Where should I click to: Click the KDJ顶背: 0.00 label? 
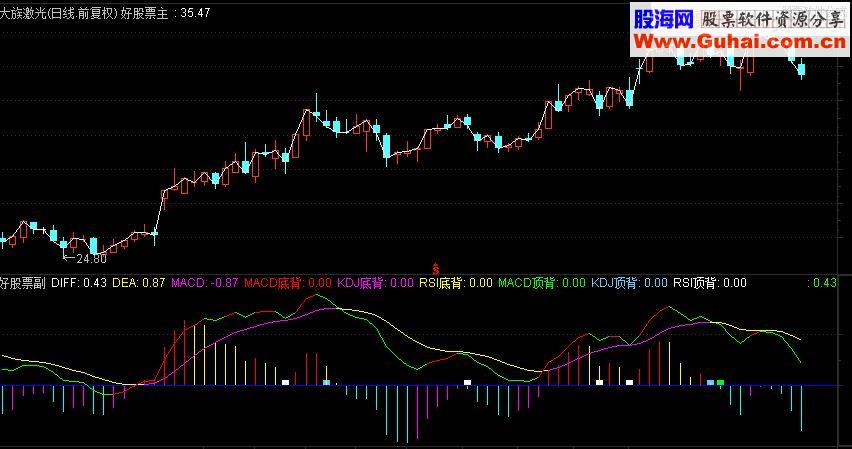coord(629,283)
